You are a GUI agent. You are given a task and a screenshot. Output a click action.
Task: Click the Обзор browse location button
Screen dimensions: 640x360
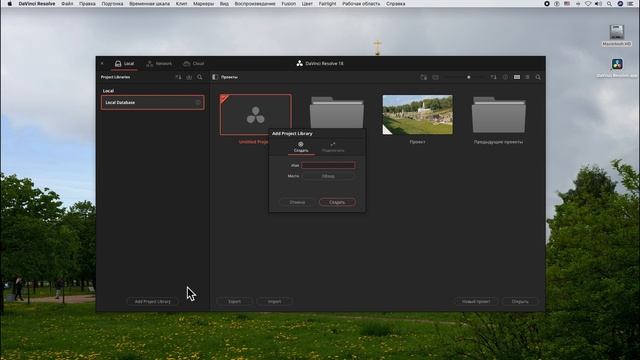point(328,176)
